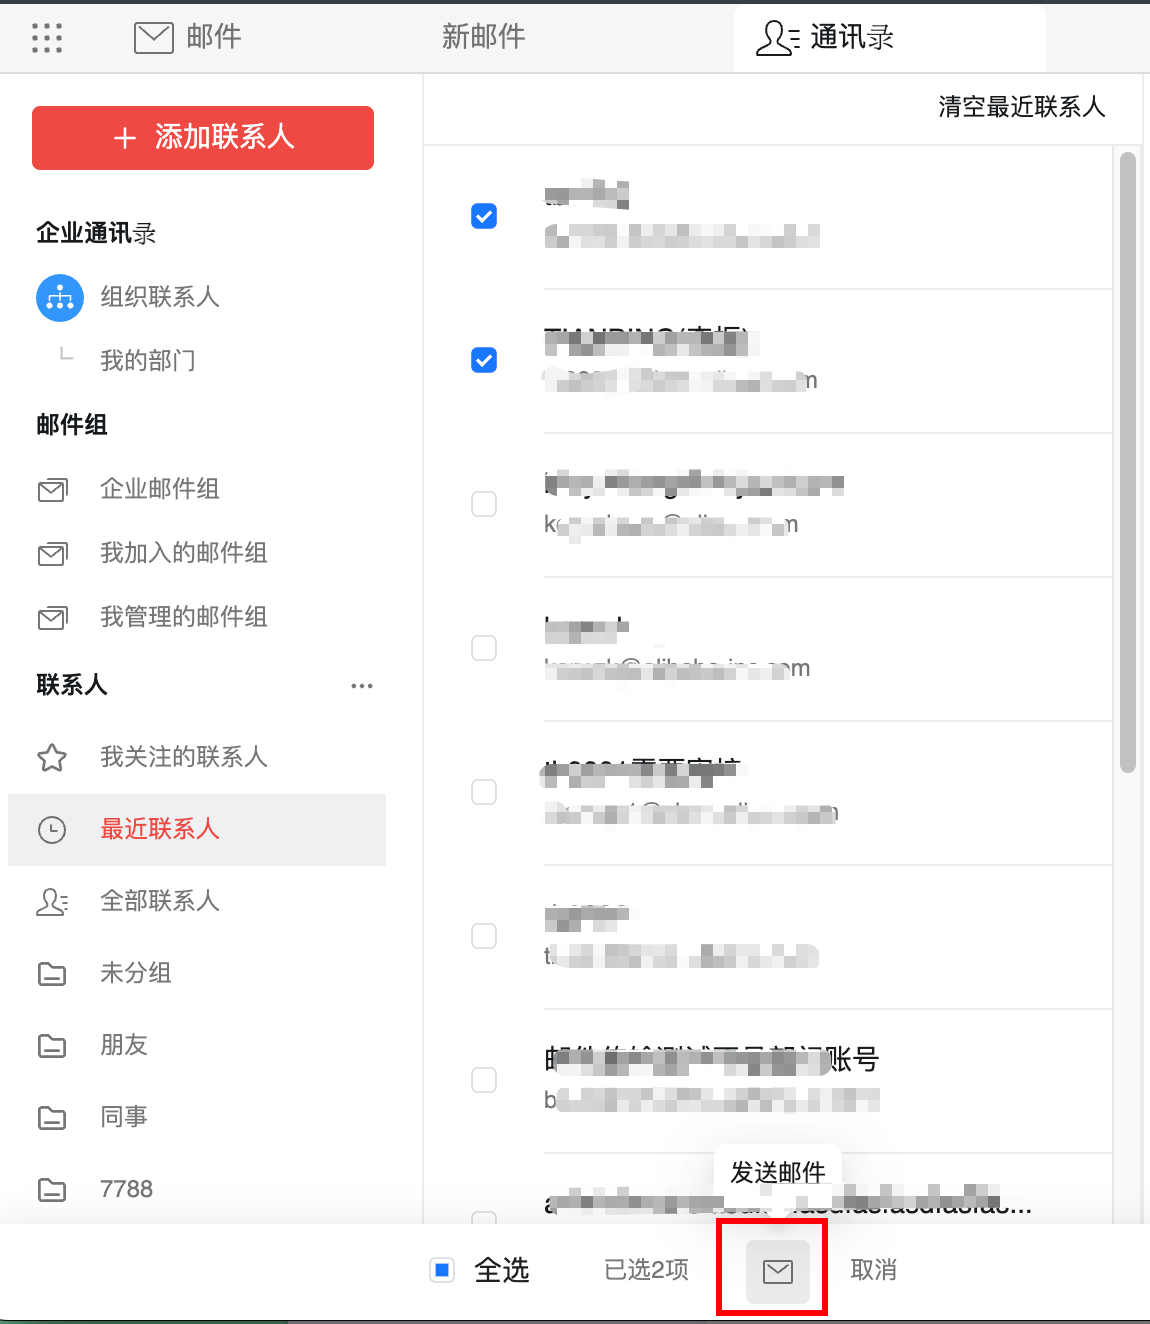Image resolution: width=1150 pixels, height=1324 pixels.
Task: Uncheck the first selected contact
Action: tap(484, 216)
